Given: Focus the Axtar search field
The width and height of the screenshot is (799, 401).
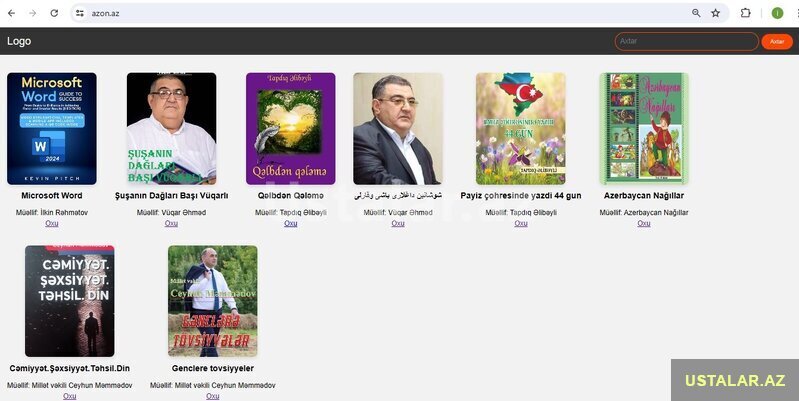Looking at the screenshot, I should tap(686, 41).
